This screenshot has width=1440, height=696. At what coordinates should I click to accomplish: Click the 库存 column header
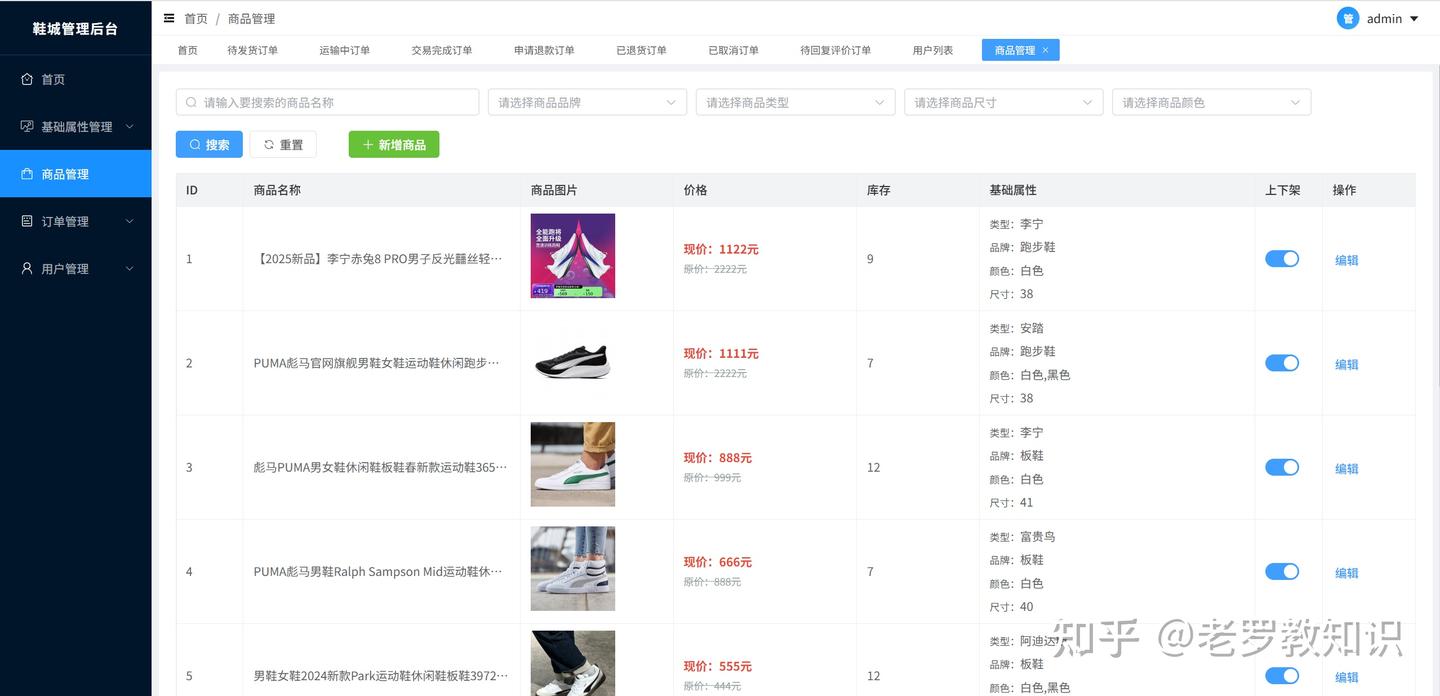[x=879, y=190]
